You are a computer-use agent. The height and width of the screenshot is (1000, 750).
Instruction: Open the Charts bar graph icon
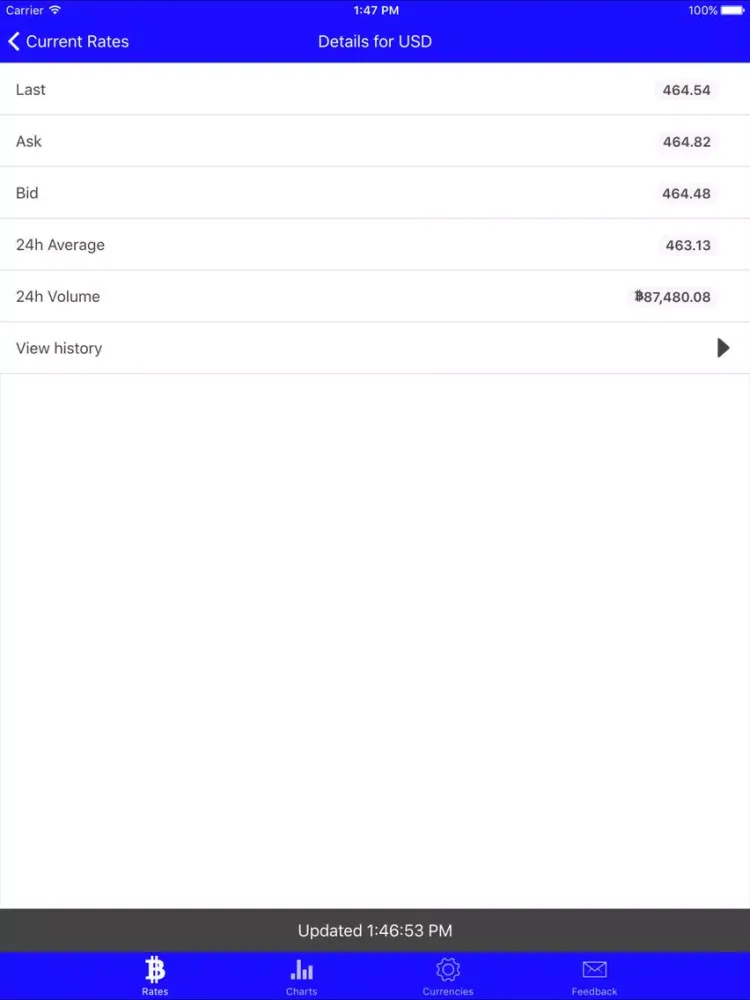(301, 969)
